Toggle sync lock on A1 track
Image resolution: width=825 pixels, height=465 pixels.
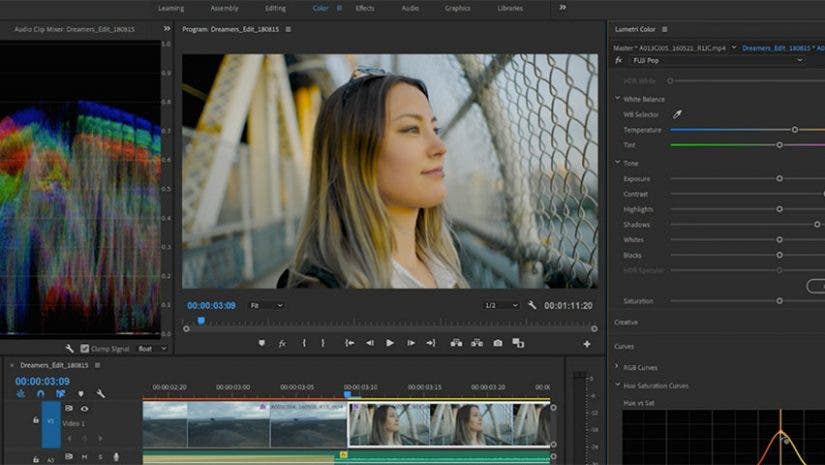pyautogui.click(x=69, y=456)
